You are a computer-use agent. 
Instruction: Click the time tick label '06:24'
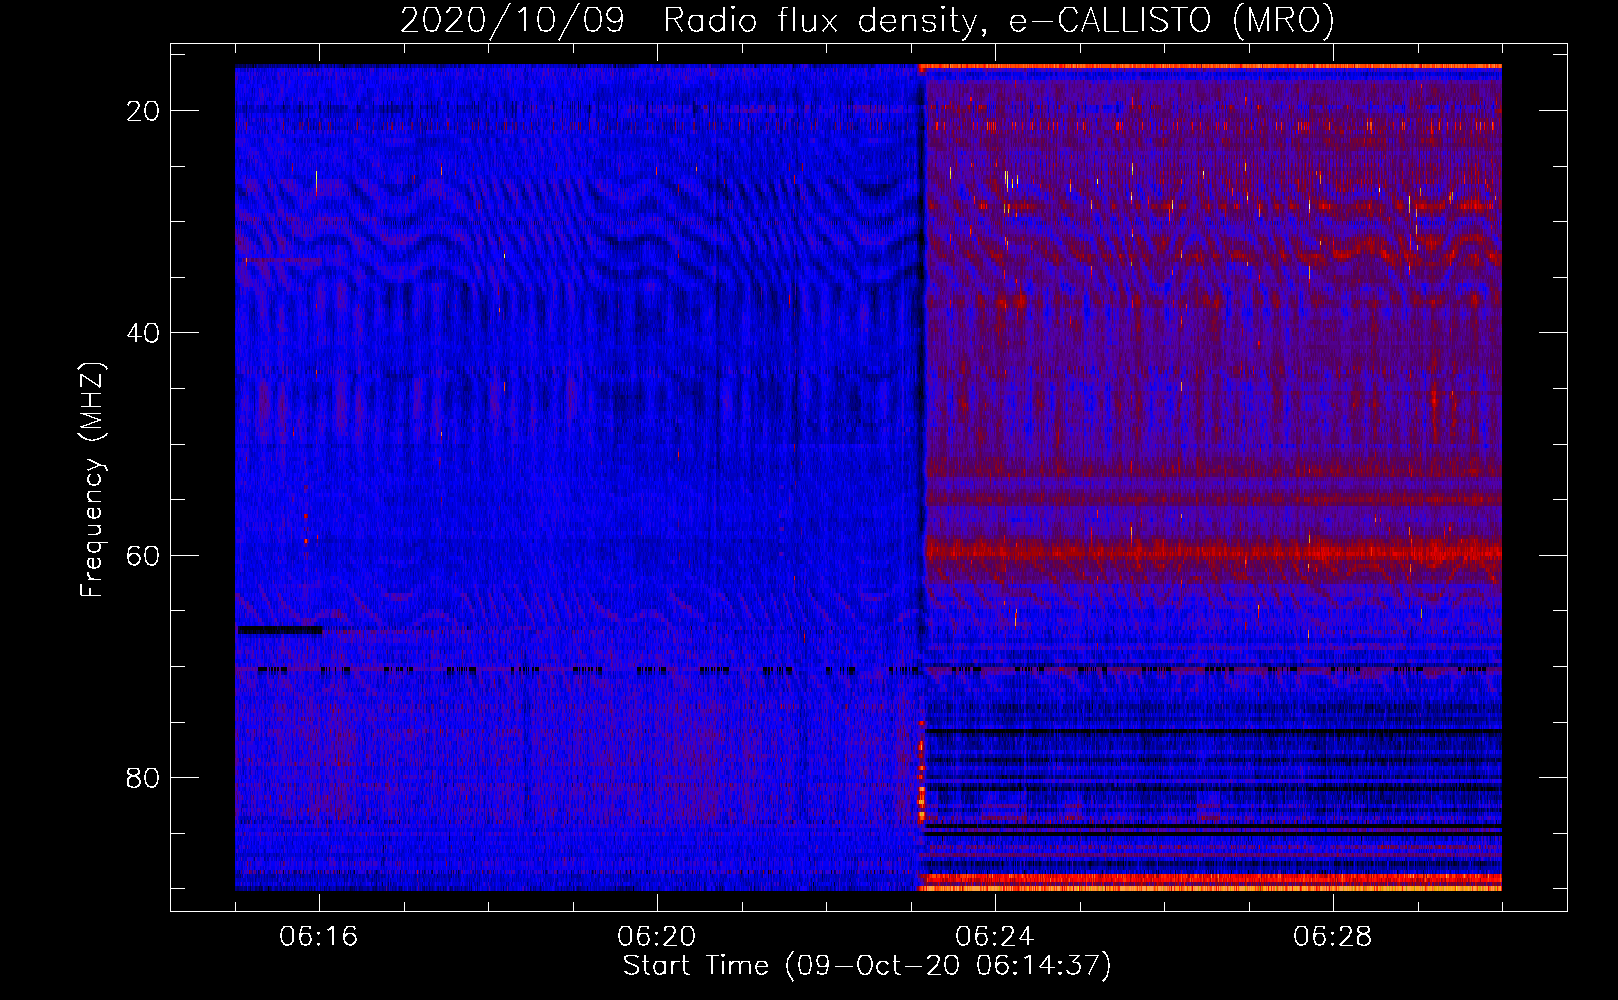click(995, 936)
